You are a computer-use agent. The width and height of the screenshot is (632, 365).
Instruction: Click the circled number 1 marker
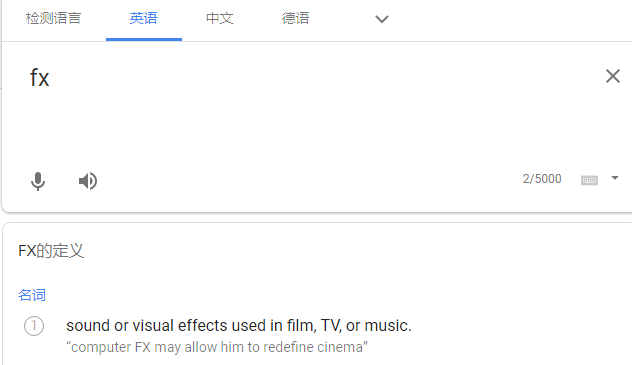[x=34, y=326]
